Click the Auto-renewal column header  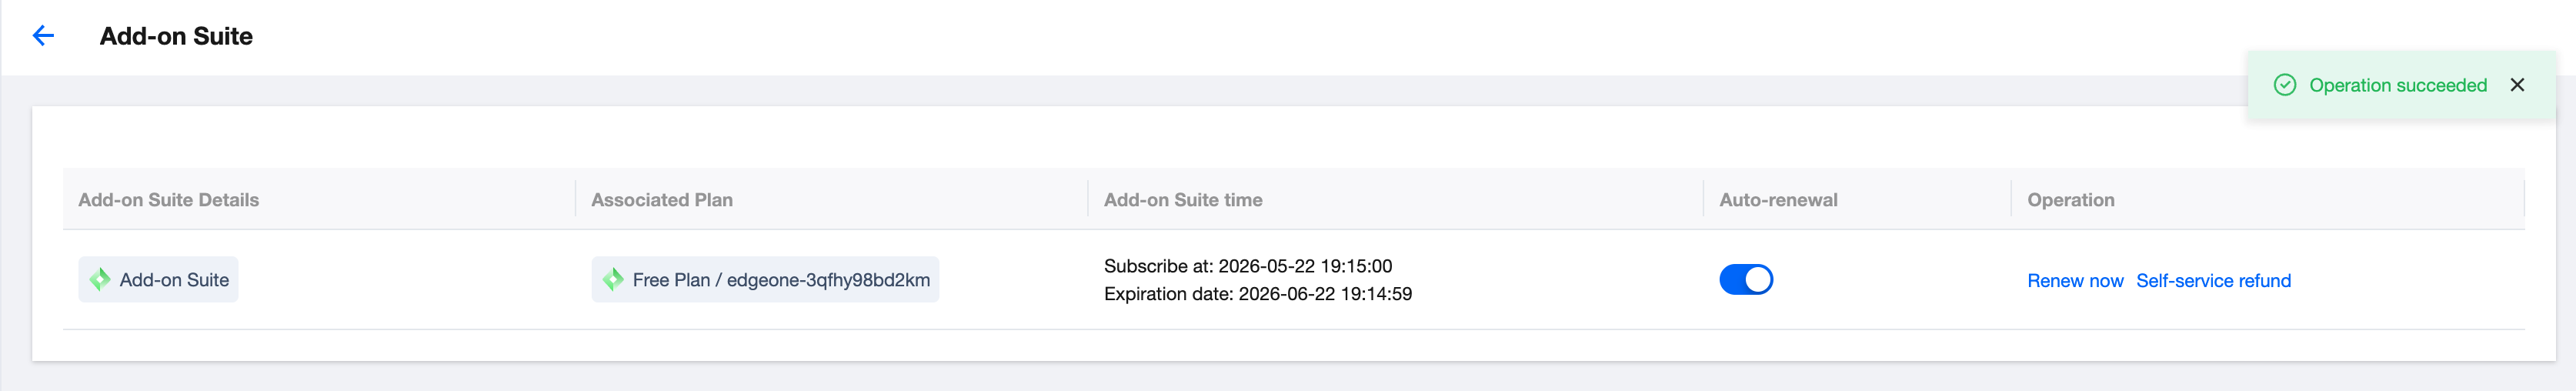[x=1778, y=200]
